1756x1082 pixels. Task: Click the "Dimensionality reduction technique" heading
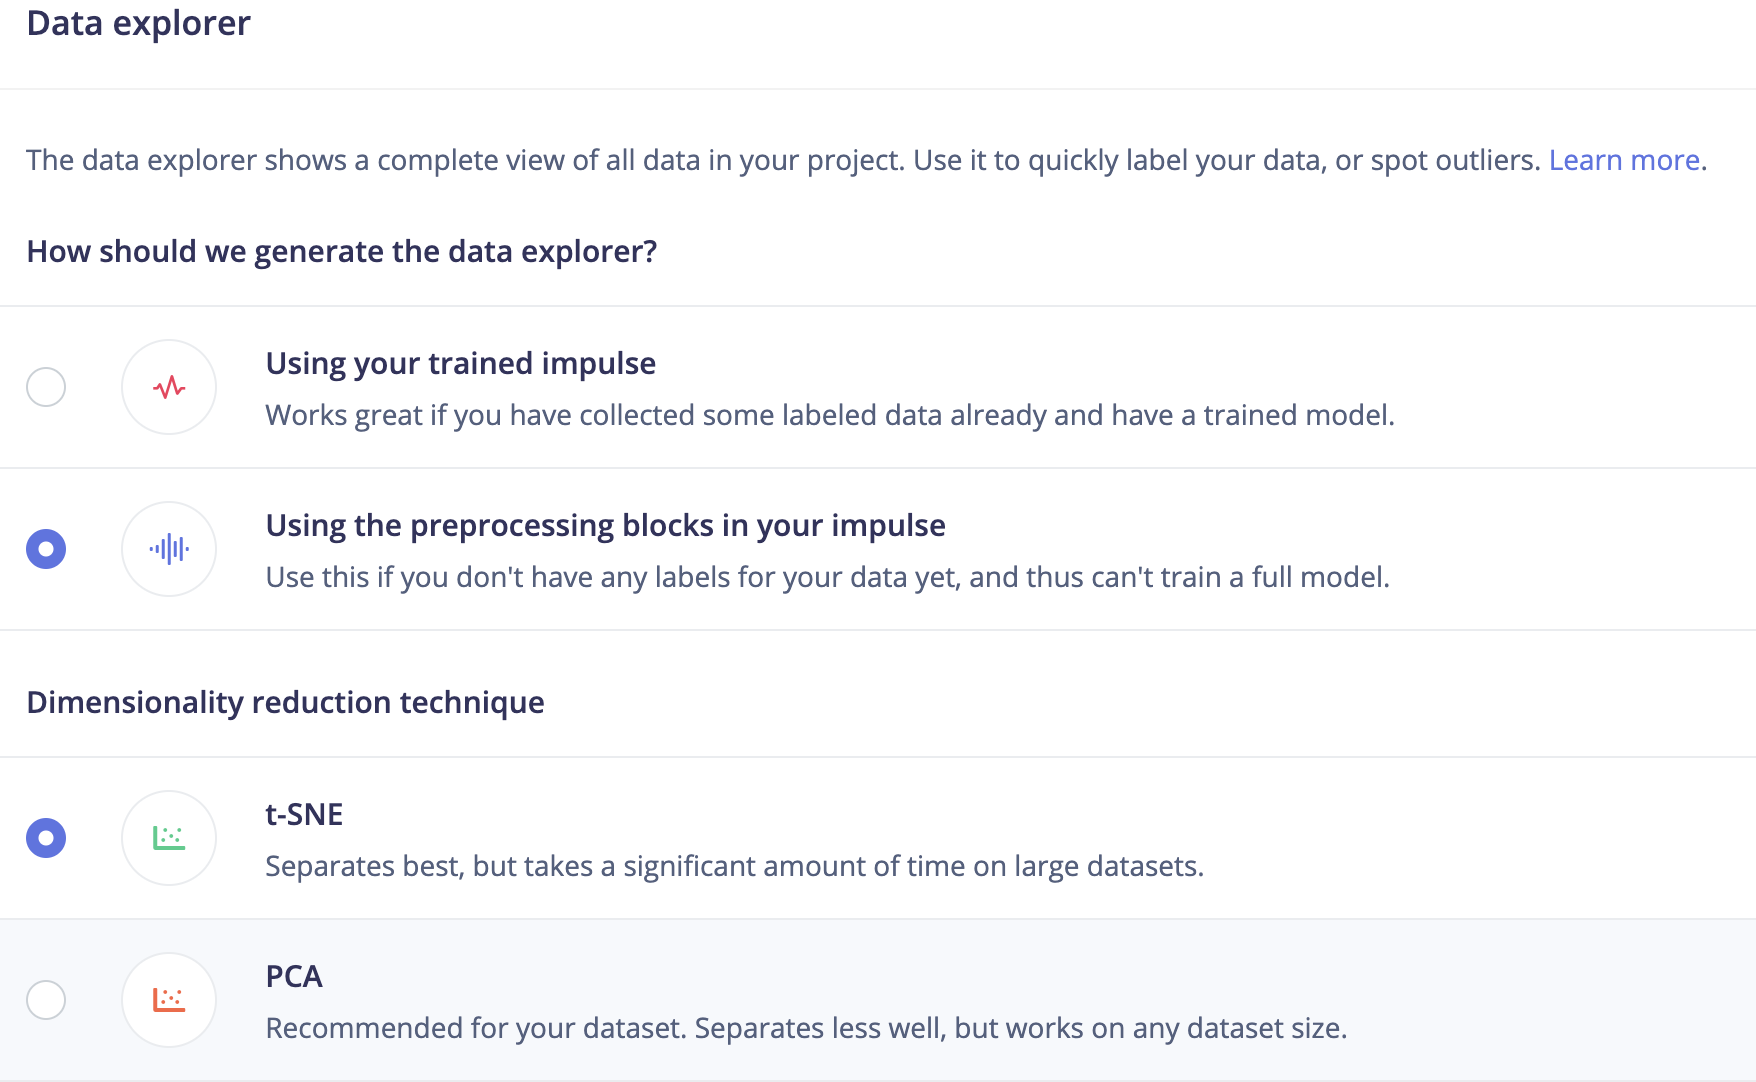click(x=285, y=702)
